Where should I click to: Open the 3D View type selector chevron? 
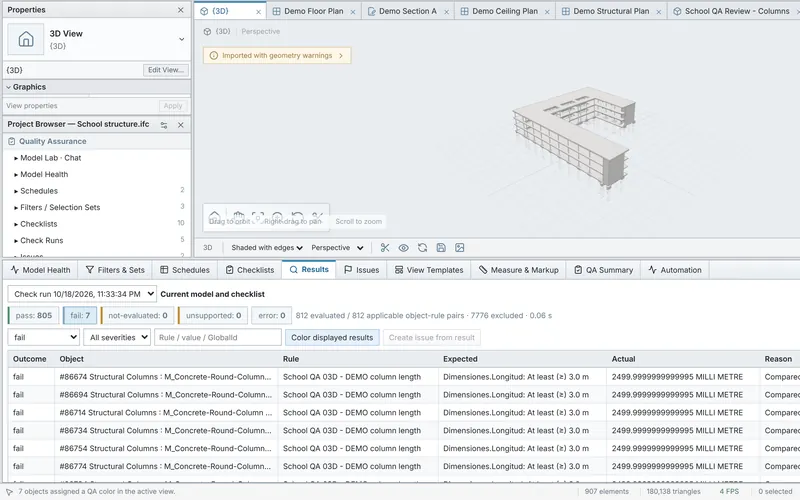point(182,39)
